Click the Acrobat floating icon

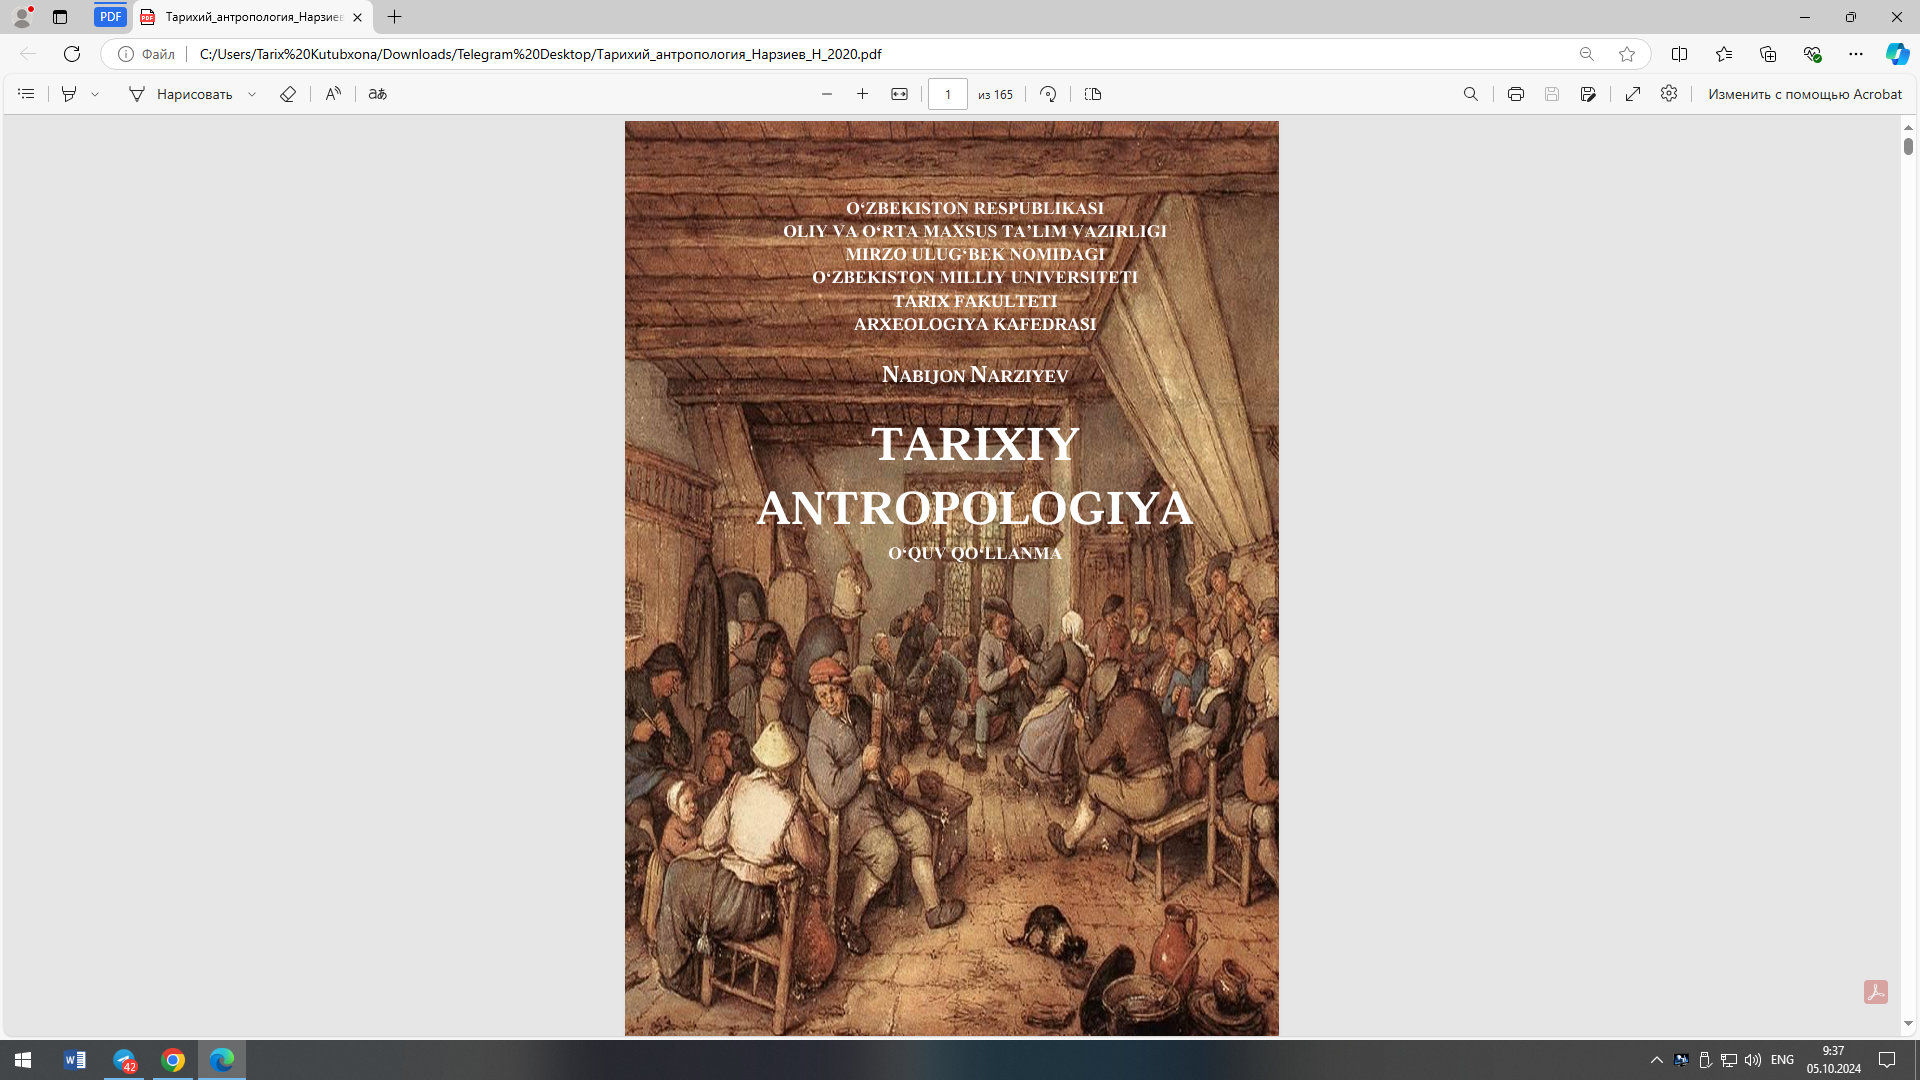tap(1876, 992)
